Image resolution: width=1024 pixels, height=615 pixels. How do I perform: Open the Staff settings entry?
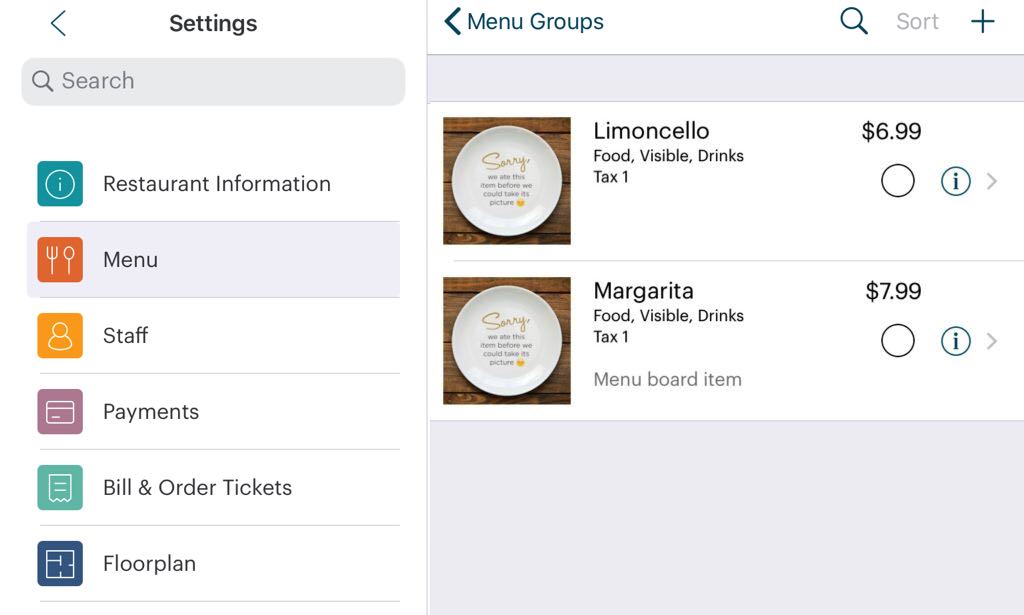coord(213,336)
